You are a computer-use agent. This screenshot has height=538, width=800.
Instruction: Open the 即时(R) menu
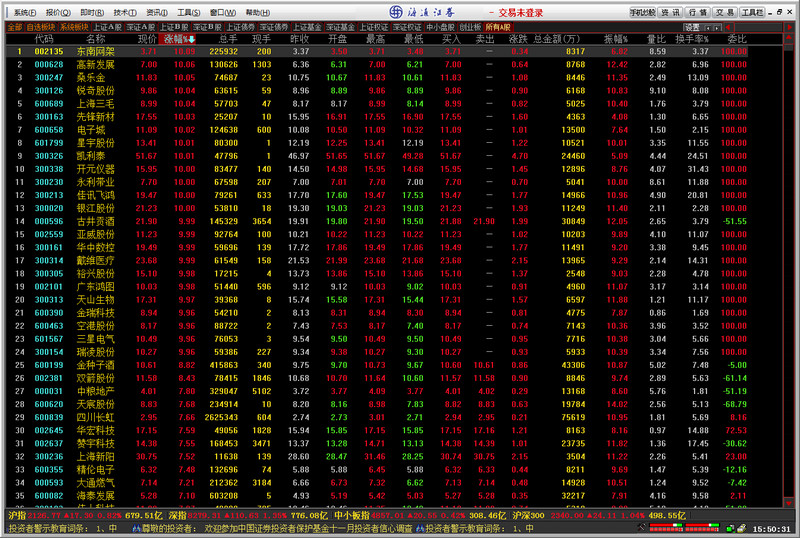92,12
